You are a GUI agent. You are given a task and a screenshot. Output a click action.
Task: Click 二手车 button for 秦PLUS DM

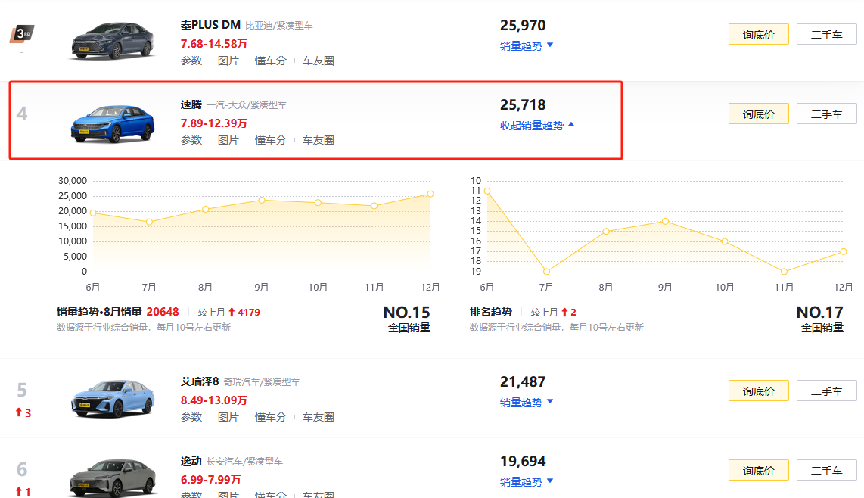827,34
